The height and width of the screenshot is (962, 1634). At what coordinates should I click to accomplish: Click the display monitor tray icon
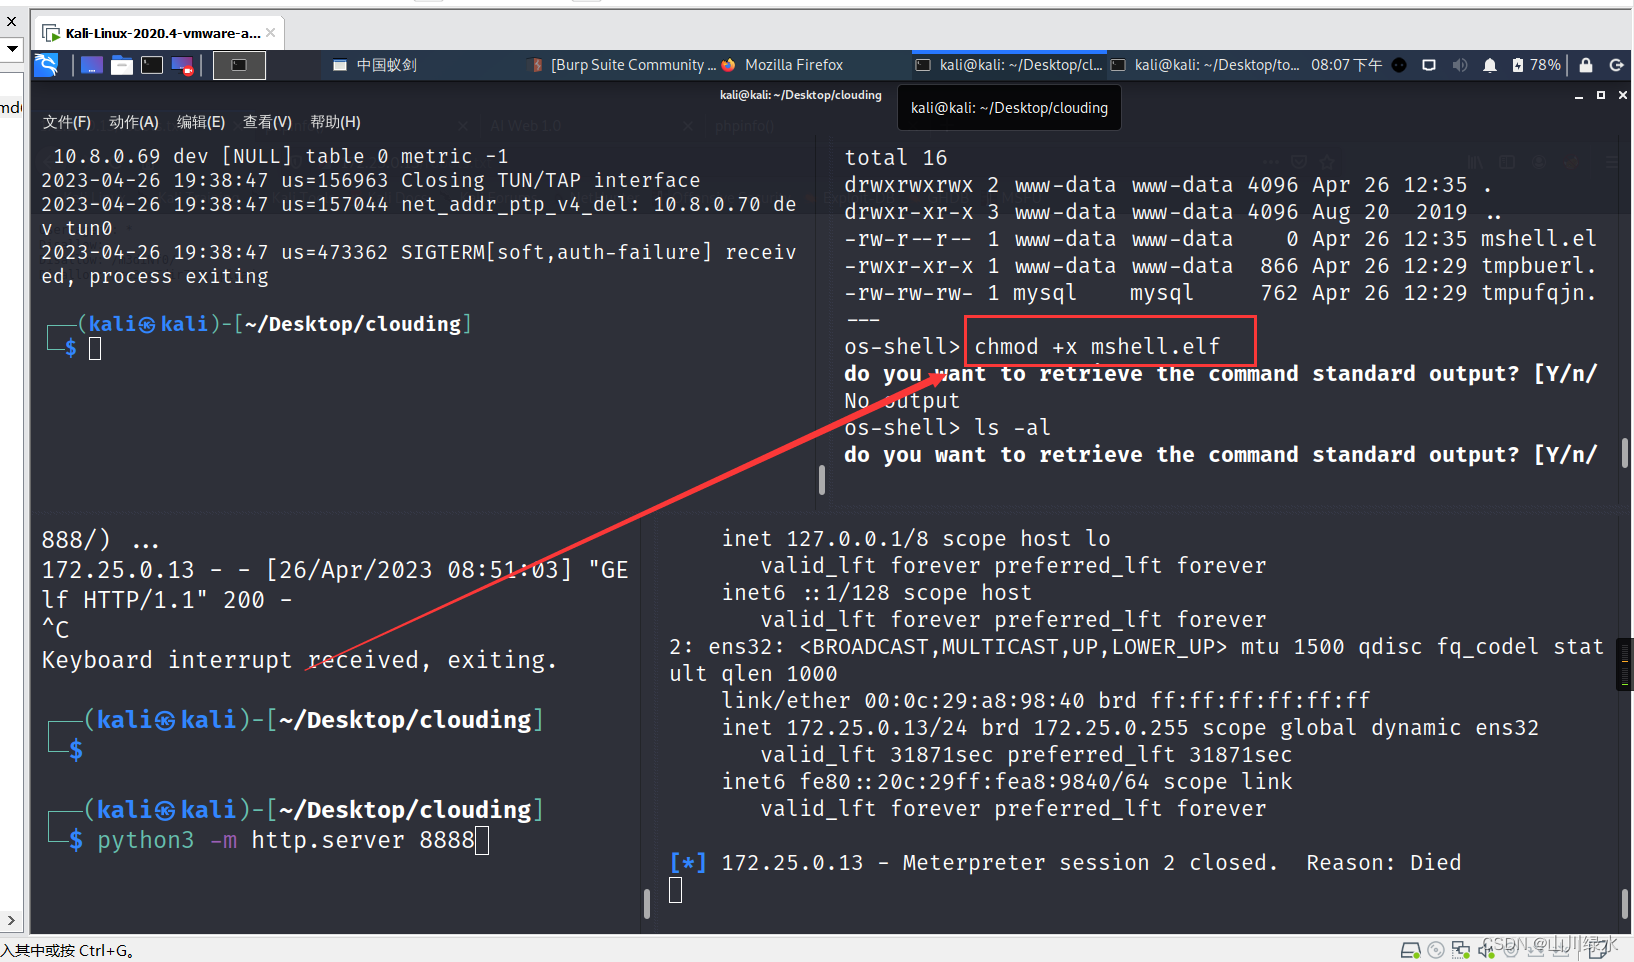pyautogui.click(x=1429, y=65)
